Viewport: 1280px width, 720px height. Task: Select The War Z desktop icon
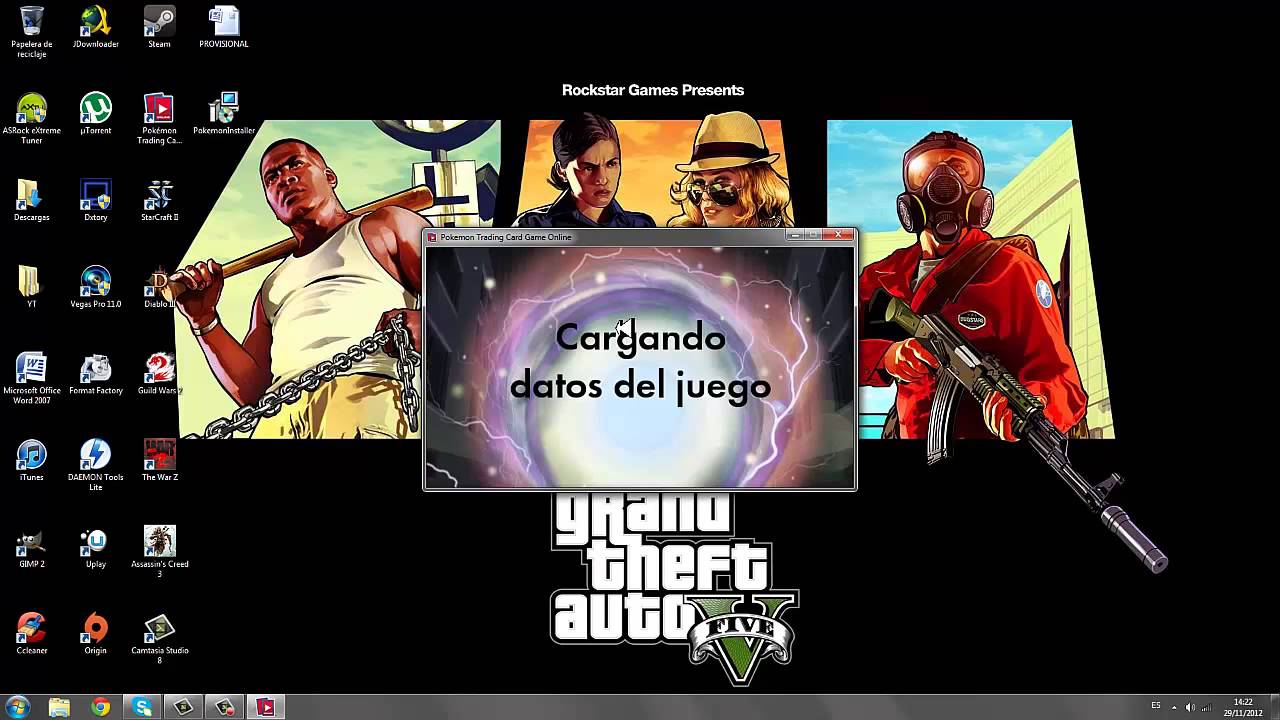(x=159, y=460)
